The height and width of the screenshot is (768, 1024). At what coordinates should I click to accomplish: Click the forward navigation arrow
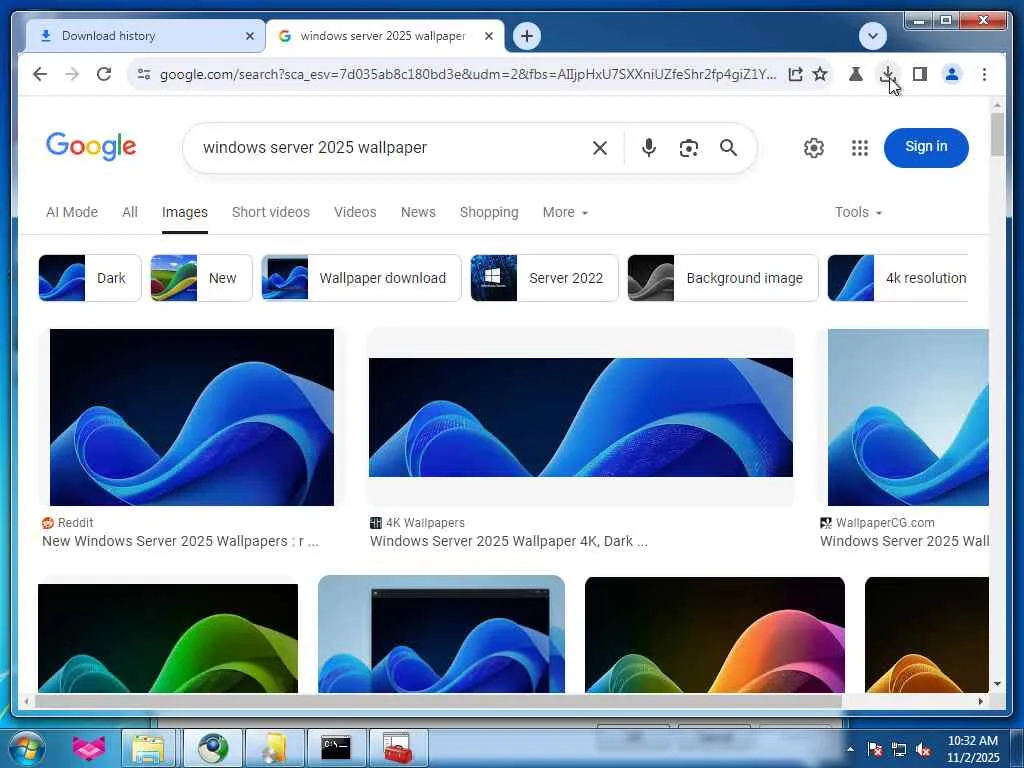tap(72, 74)
